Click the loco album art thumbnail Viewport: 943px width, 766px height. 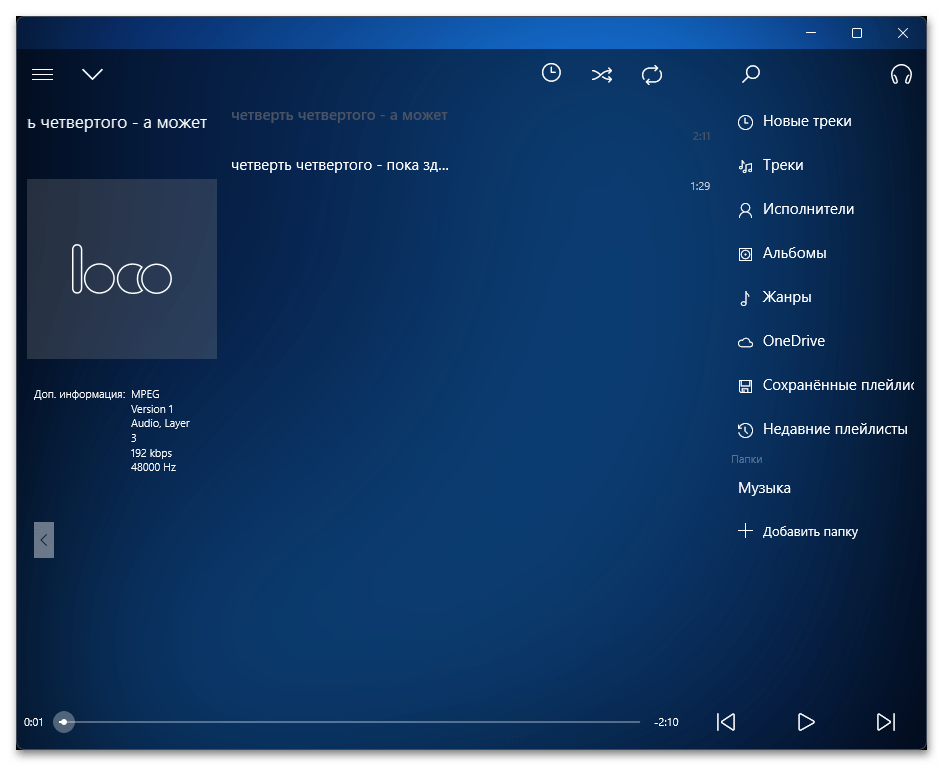(122, 269)
